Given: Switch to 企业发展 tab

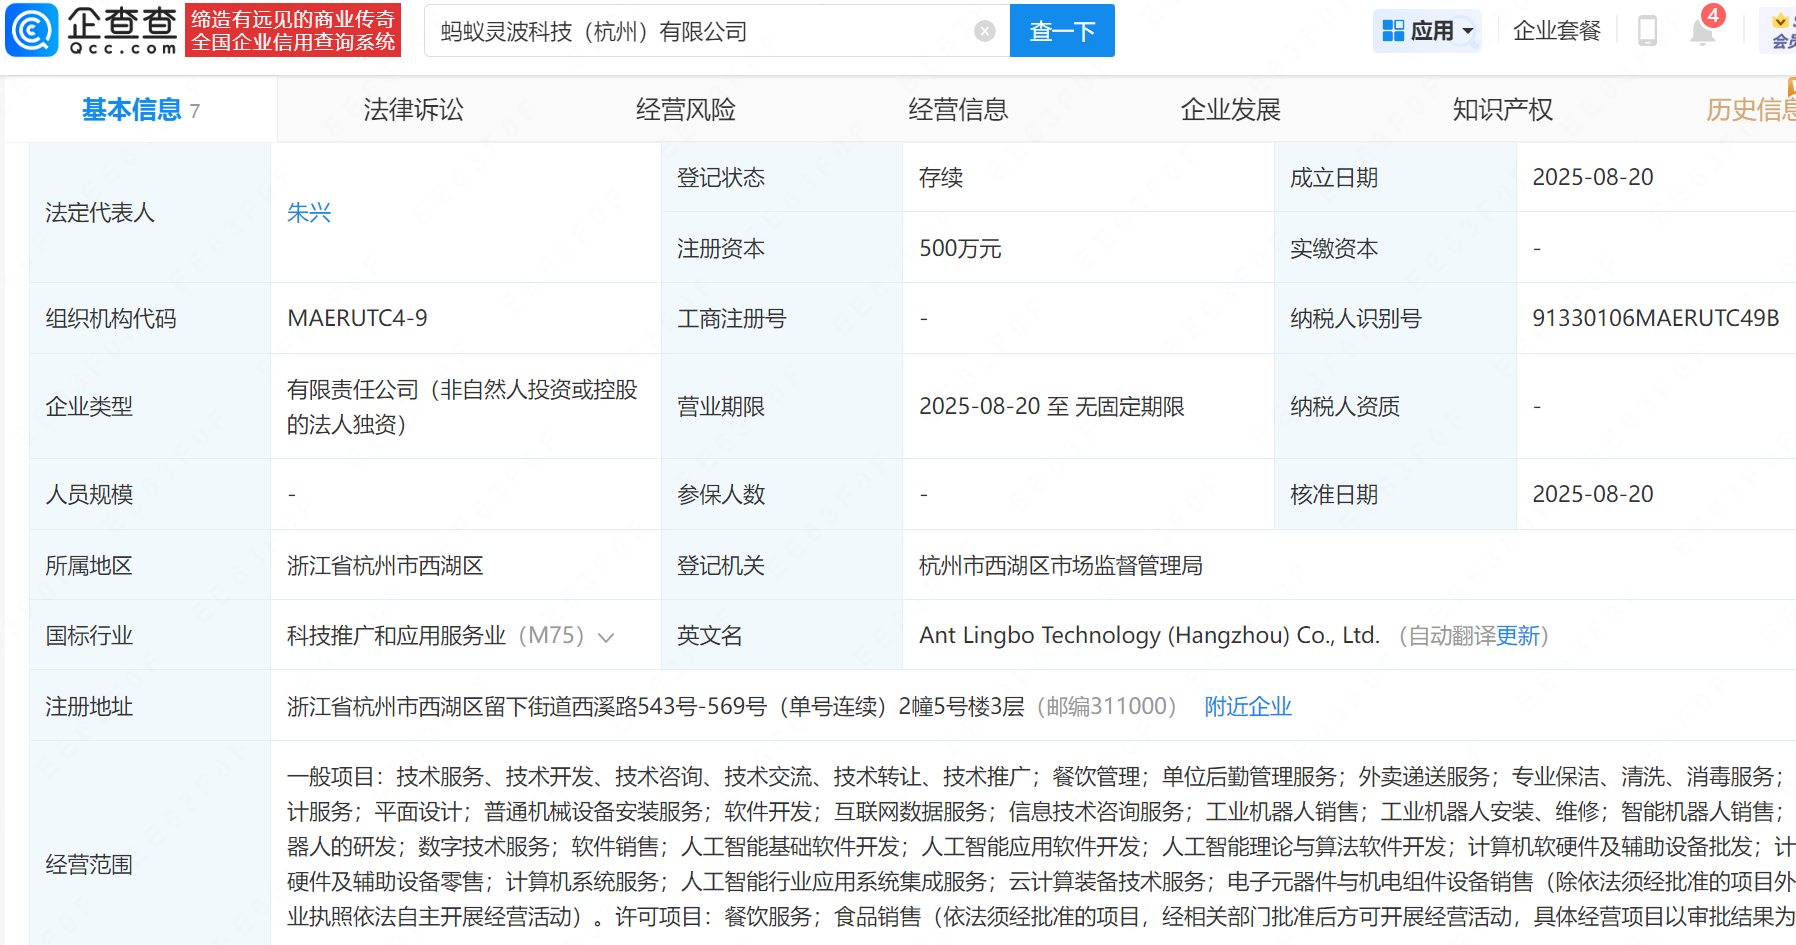Looking at the screenshot, I should 1230,109.
